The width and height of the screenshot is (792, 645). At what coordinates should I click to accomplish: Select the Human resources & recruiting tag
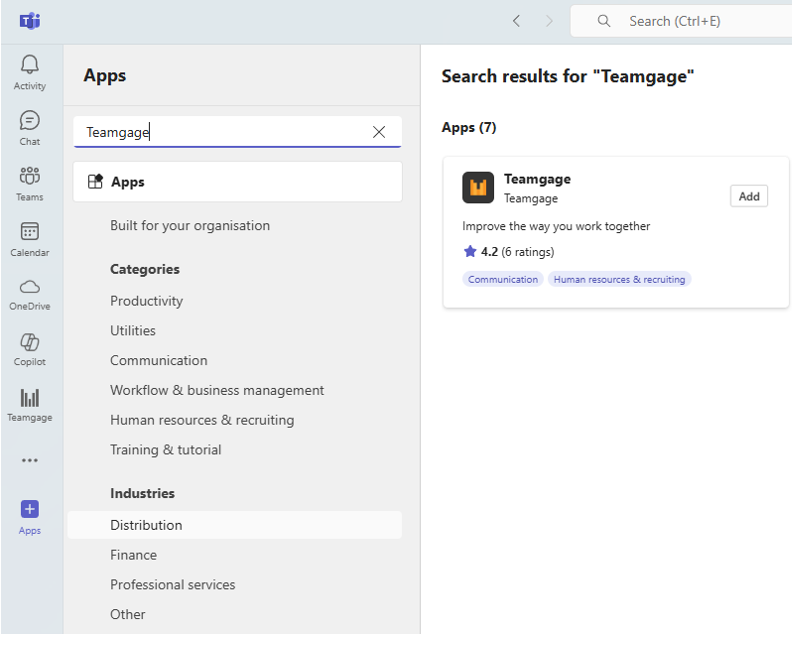pos(619,280)
